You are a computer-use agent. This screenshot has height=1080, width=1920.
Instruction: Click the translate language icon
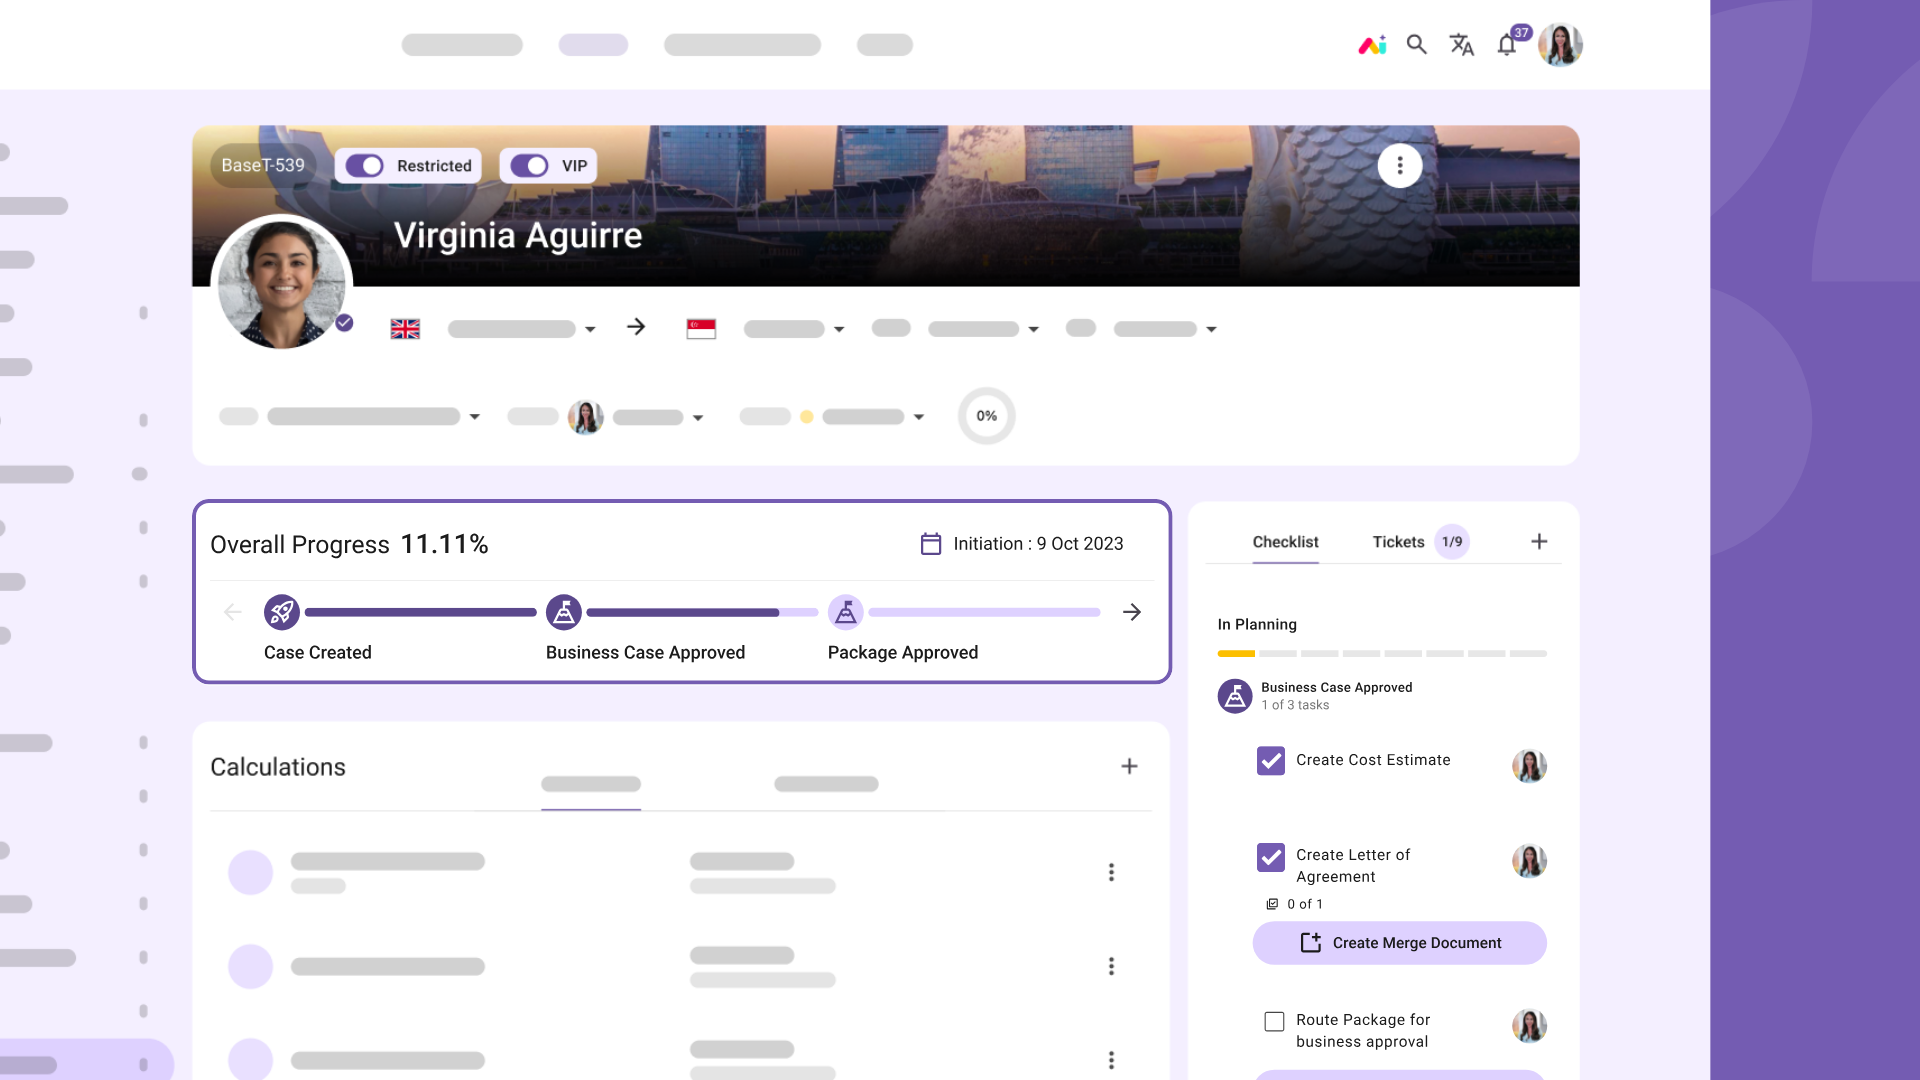(1461, 45)
